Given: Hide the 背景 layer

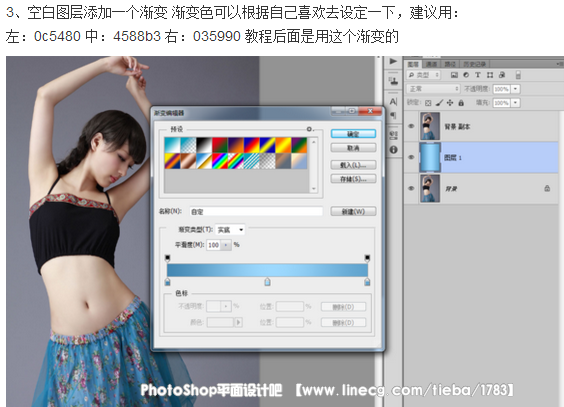Looking at the screenshot, I should 411,188.
